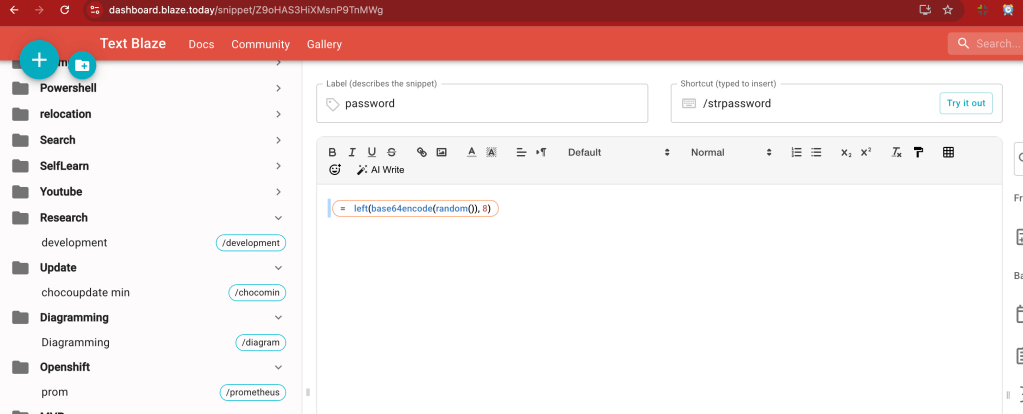Open the text background color picker

pos(491,152)
